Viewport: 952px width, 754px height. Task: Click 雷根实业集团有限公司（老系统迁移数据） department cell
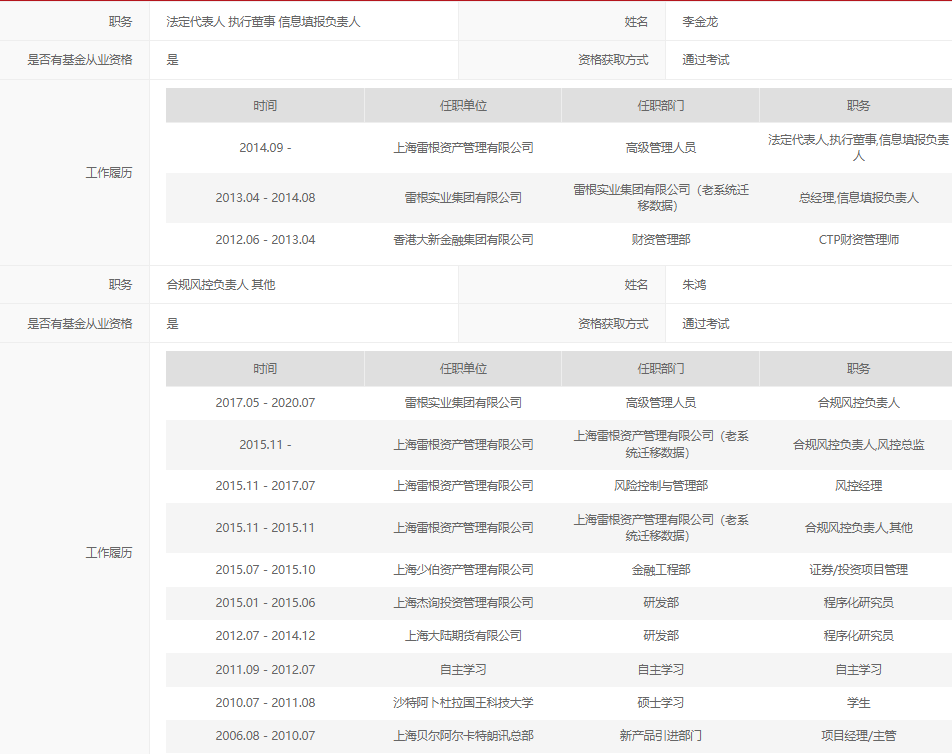(661, 198)
